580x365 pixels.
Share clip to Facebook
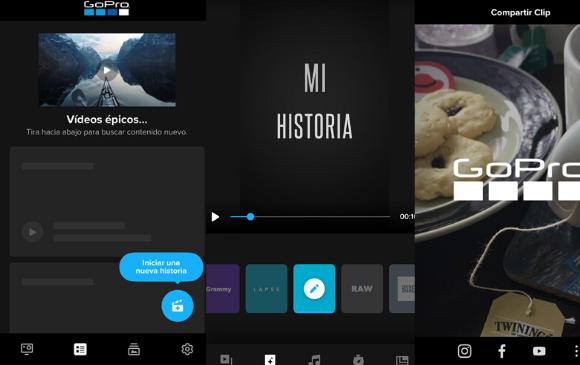(x=502, y=351)
